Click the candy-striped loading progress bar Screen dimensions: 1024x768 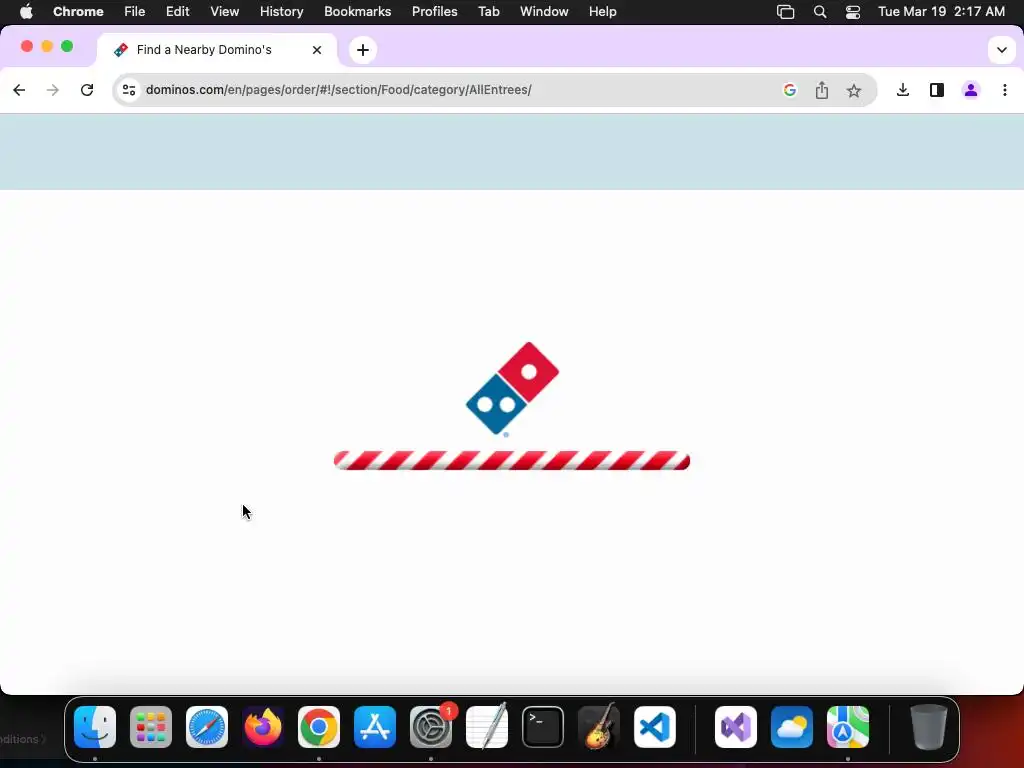512,460
